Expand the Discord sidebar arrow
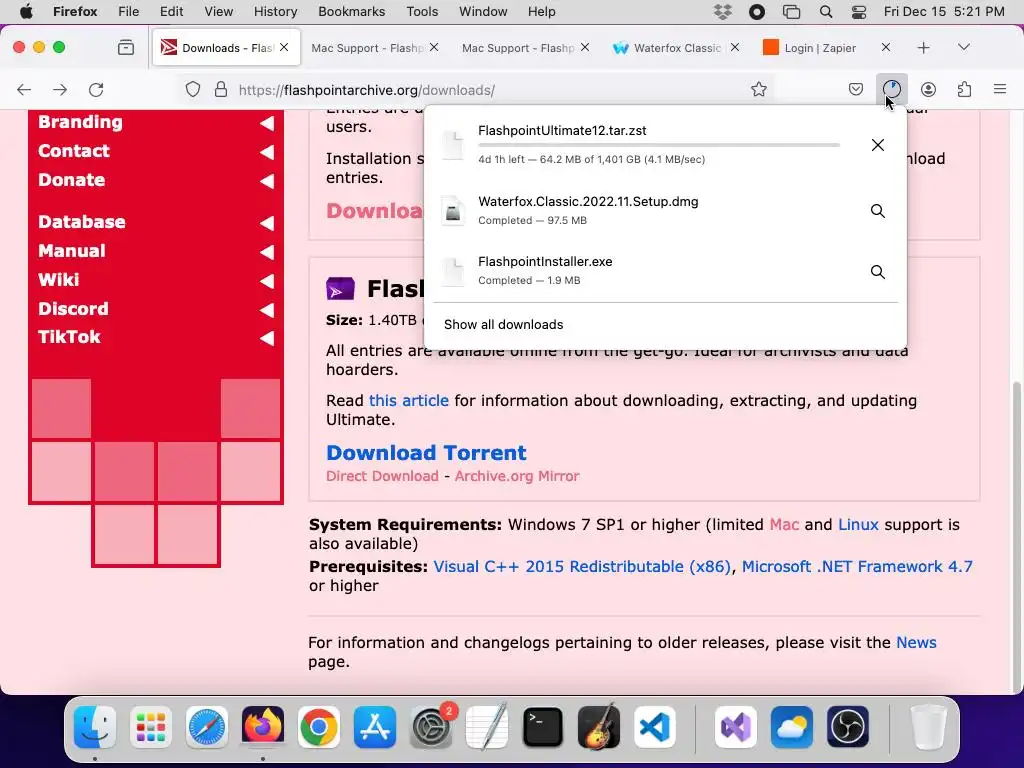Viewport: 1024px width, 768px height. point(266,310)
